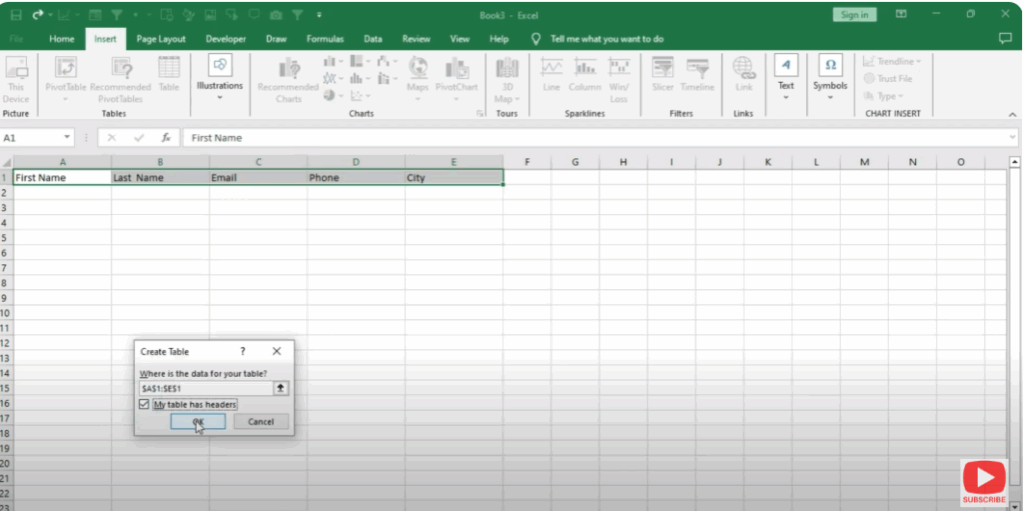This screenshot has width=1024, height=511.
Task: Switch to the Home tab
Action: pos(61,39)
